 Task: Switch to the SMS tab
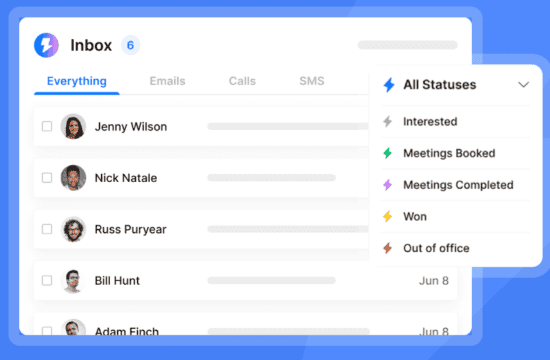point(312,81)
